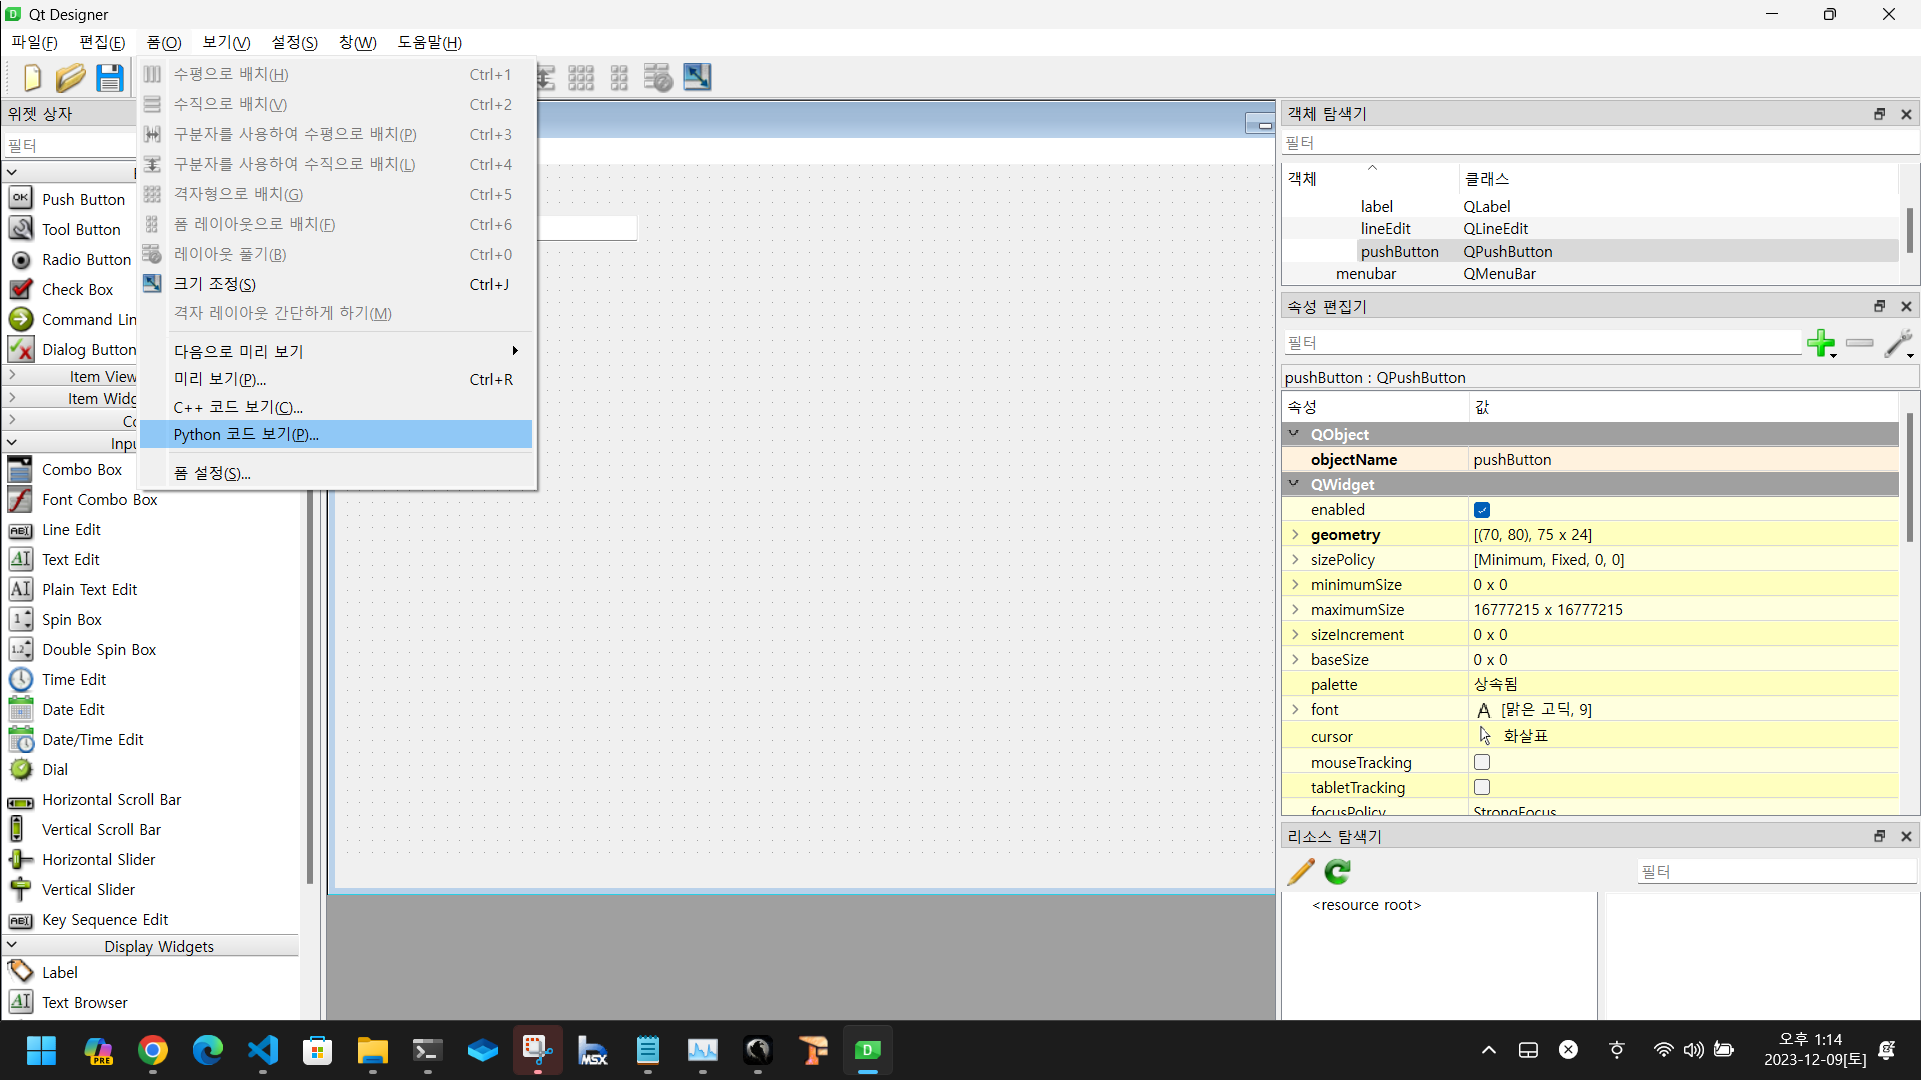Click the grid layout toolbar icon
The height and width of the screenshot is (1080, 1921).
point(581,77)
